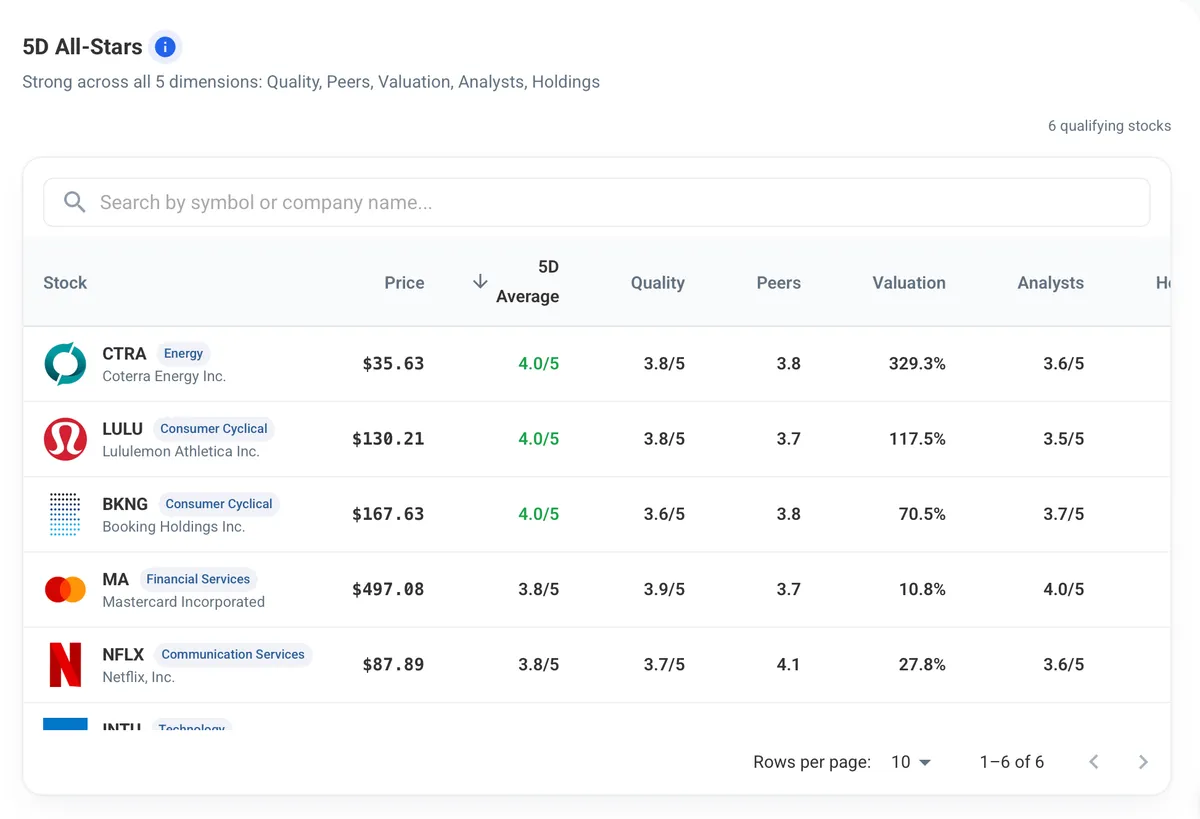Click the Booking Holdings logo
The width and height of the screenshot is (1200, 819).
[65, 514]
